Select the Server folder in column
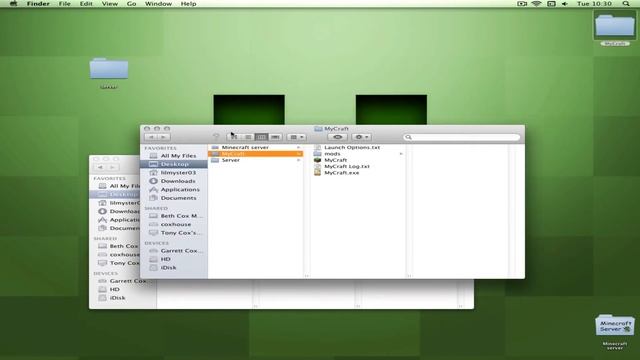The height and width of the screenshot is (360, 640). click(x=256, y=160)
